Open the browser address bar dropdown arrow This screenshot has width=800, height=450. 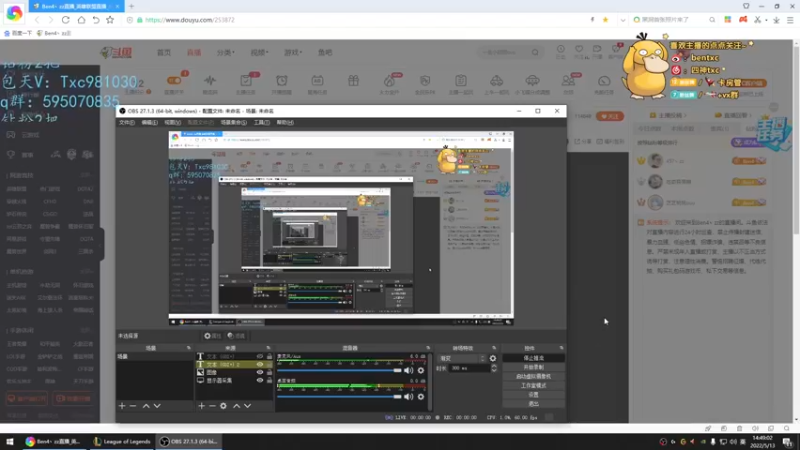click(622, 20)
